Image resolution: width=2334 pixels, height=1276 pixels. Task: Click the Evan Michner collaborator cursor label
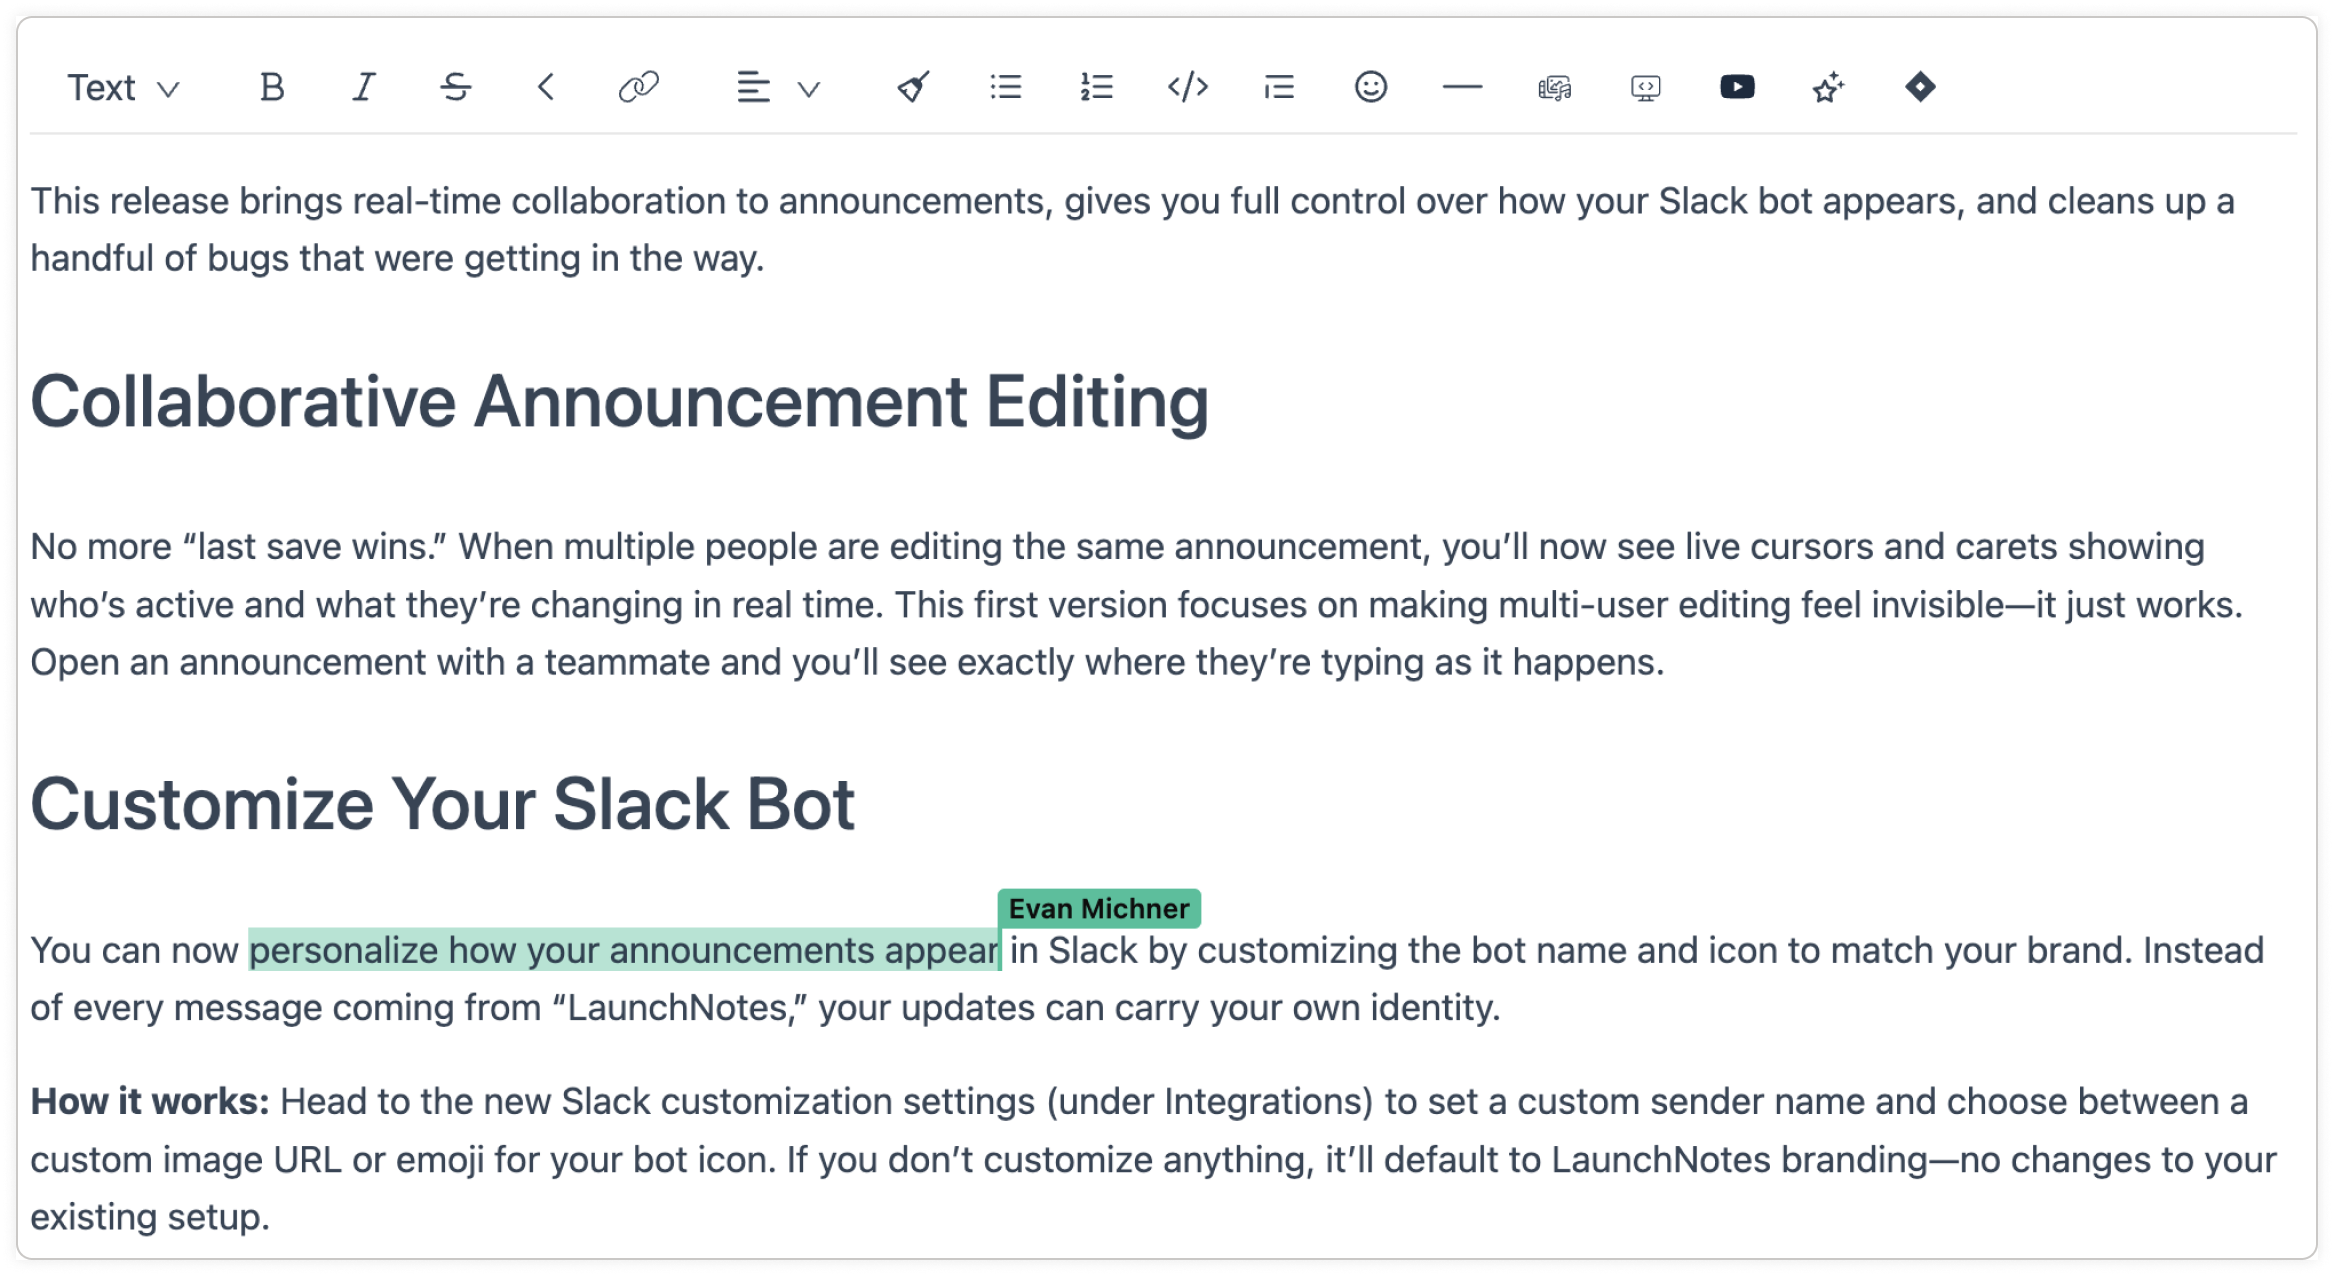point(1098,908)
